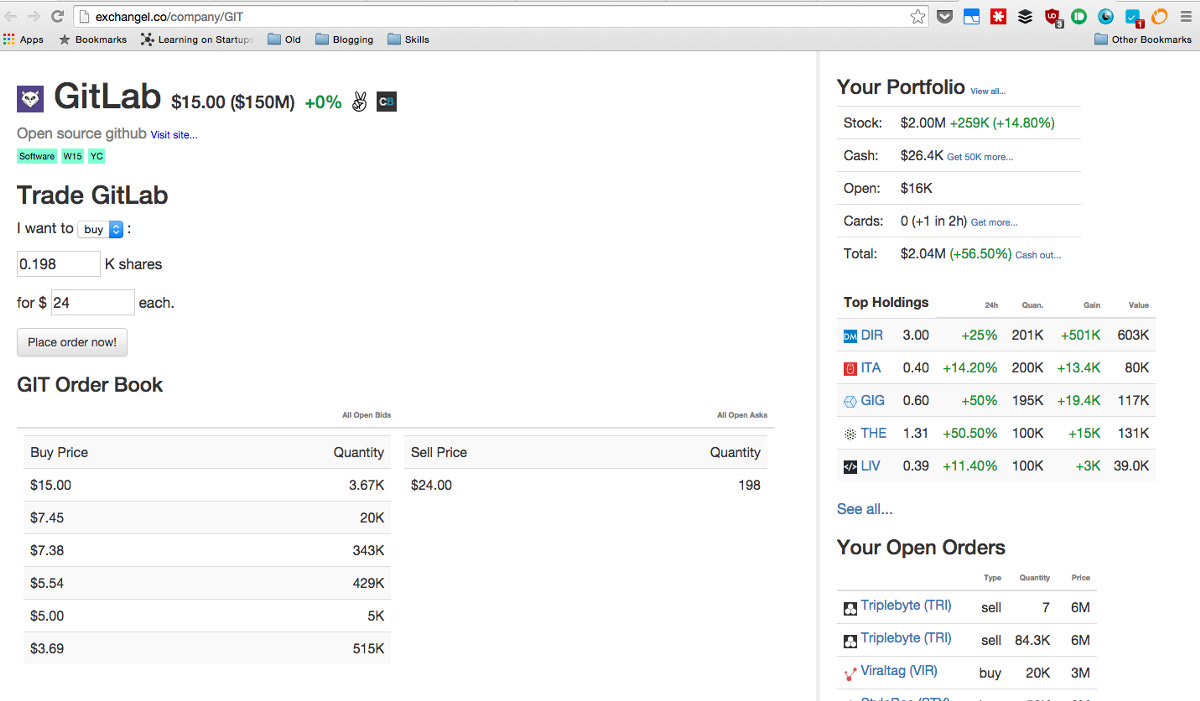
Task: Click the Place order now button
Action: tap(72, 342)
